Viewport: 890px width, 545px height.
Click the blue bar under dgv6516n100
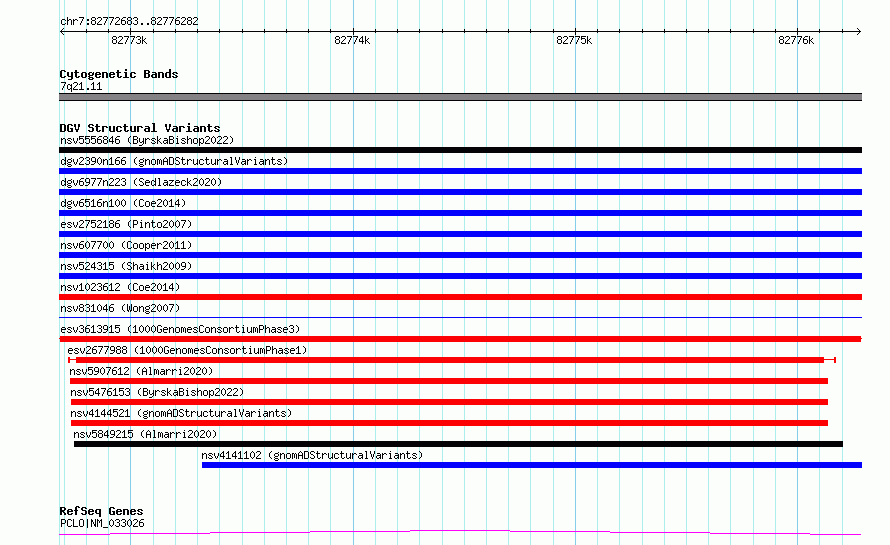point(460,213)
